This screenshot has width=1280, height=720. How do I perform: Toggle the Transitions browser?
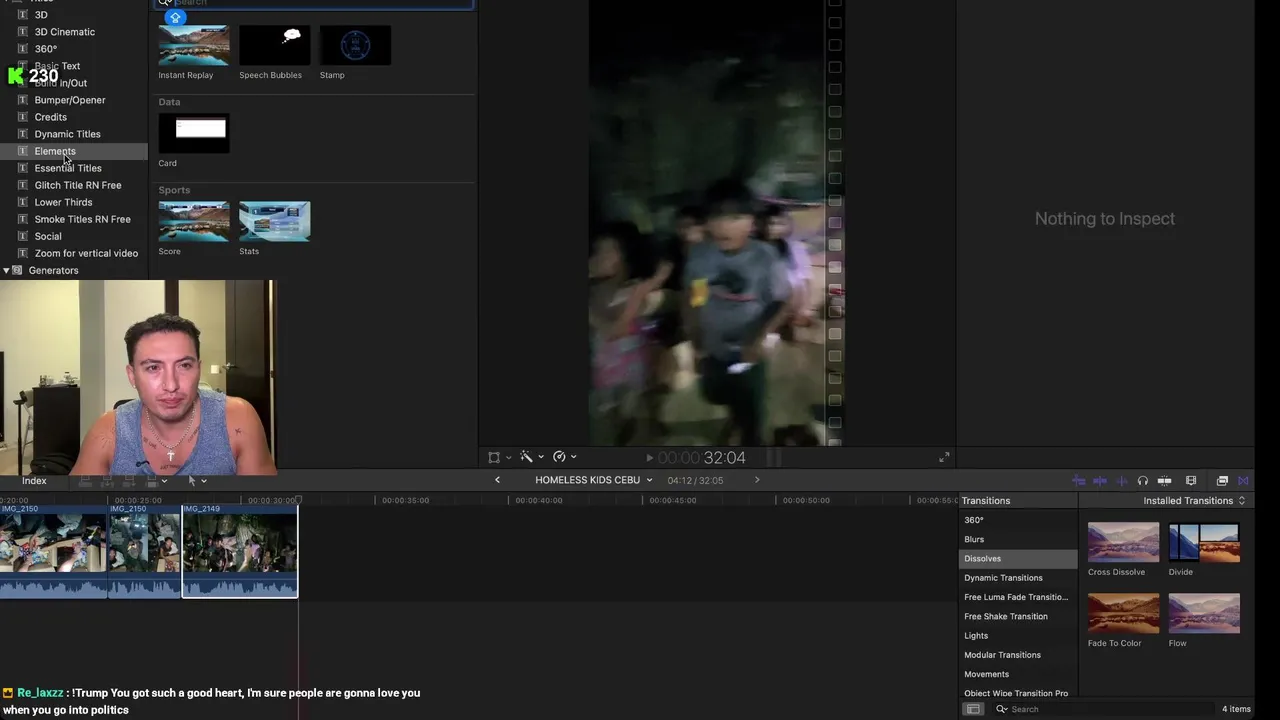click(1243, 481)
